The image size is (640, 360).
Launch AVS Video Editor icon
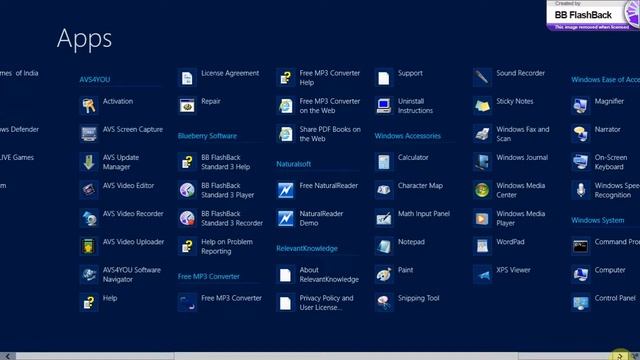click(x=89, y=190)
